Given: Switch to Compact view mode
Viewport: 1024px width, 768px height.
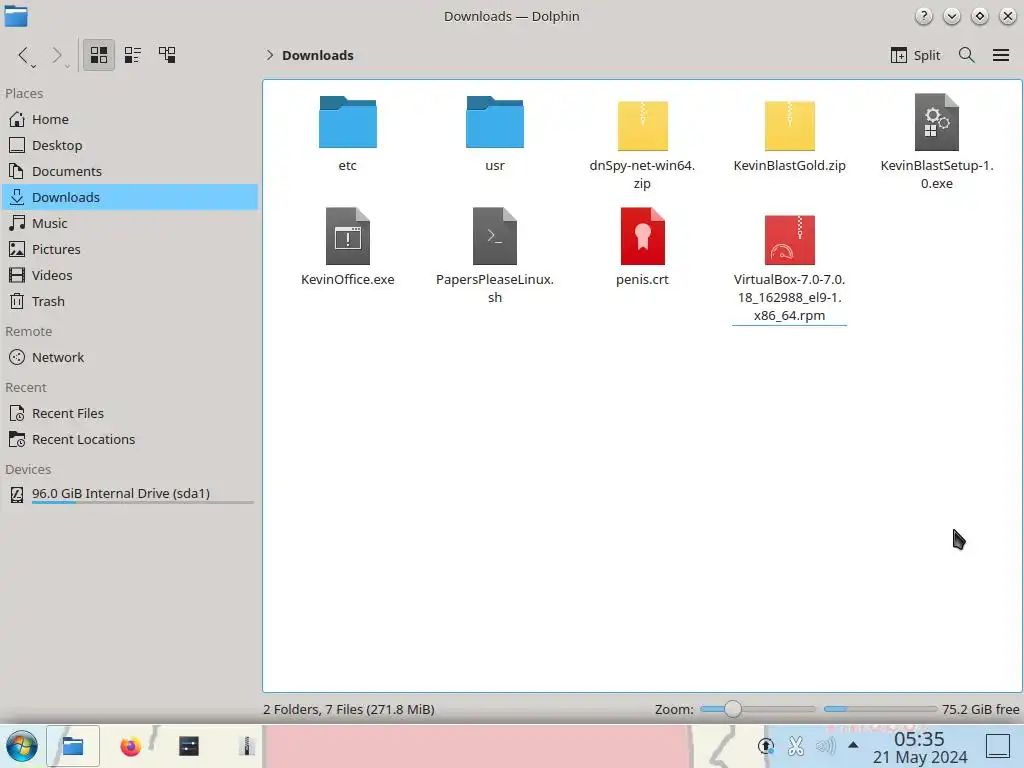Looking at the screenshot, I should (133, 55).
